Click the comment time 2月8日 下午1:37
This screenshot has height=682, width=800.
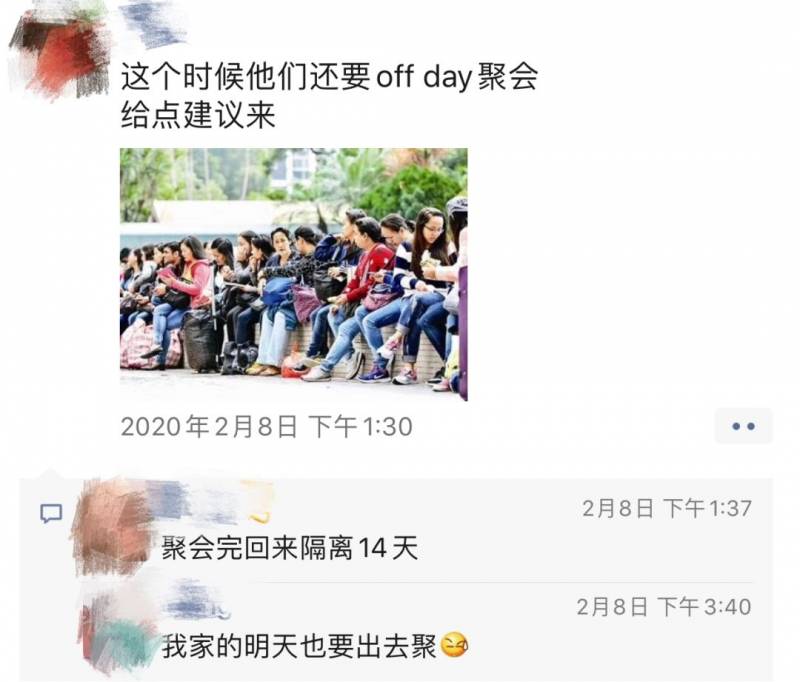(667, 509)
